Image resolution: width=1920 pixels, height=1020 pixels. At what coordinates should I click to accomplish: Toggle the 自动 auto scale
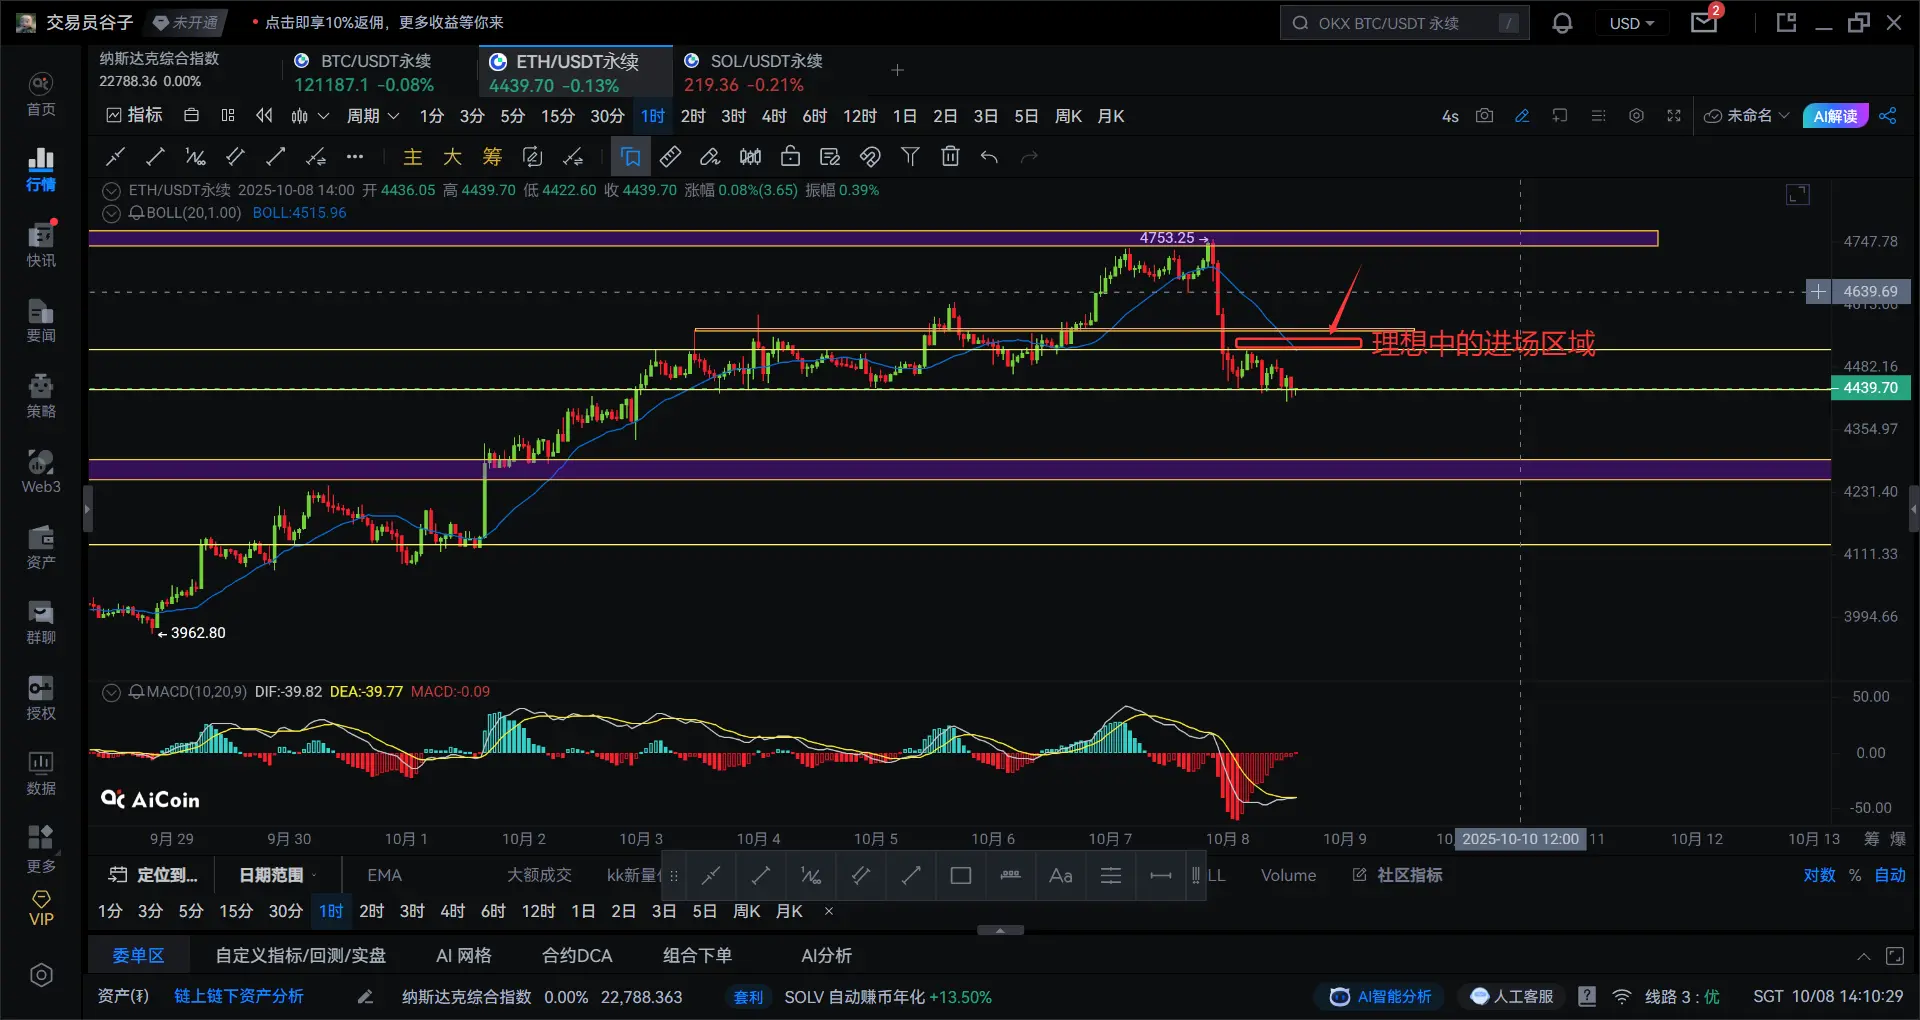coord(1889,875)
